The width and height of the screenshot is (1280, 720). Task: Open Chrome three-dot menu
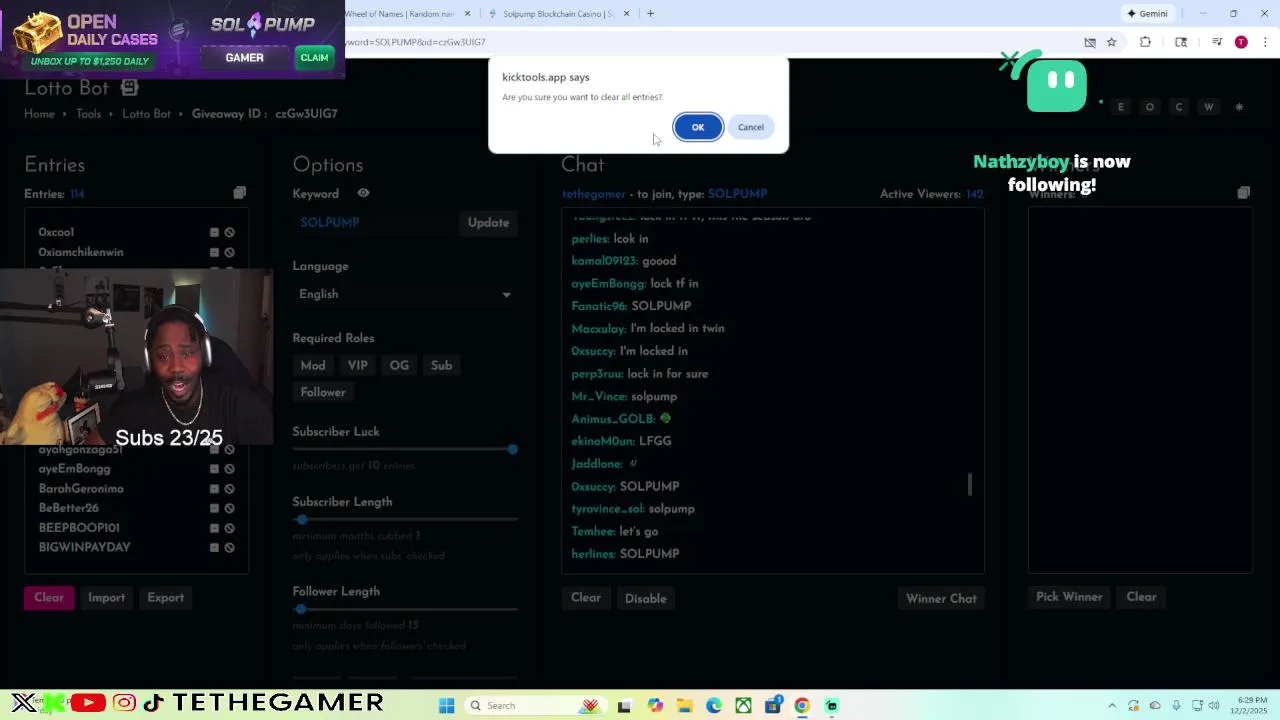[x=1265, y=42]
